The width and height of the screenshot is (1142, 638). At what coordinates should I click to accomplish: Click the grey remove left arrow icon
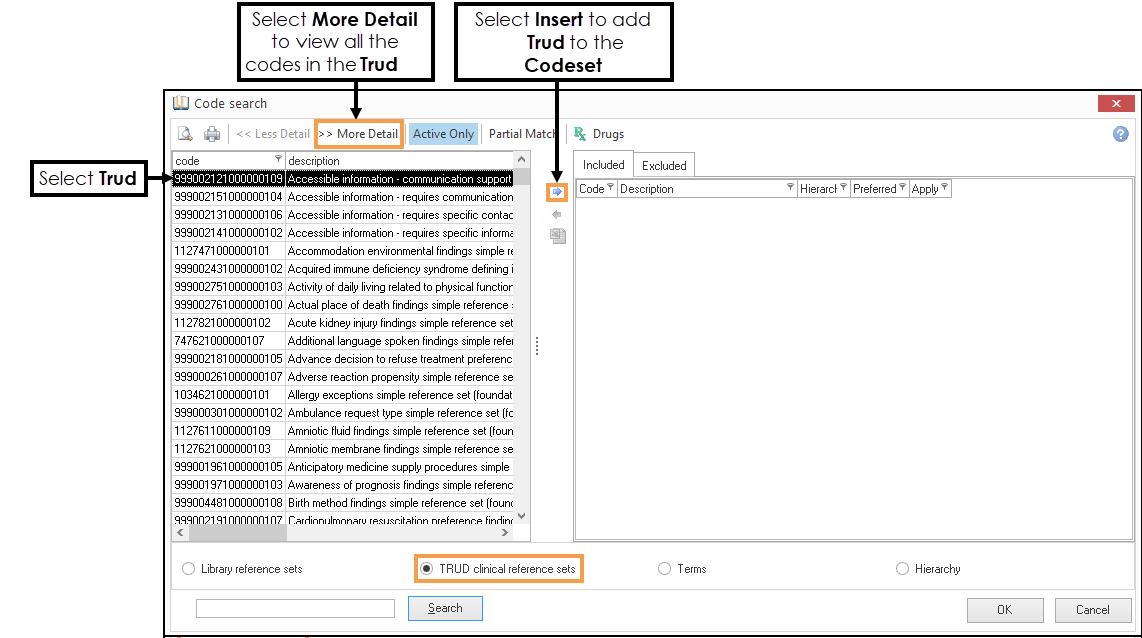tap(557, 214)
